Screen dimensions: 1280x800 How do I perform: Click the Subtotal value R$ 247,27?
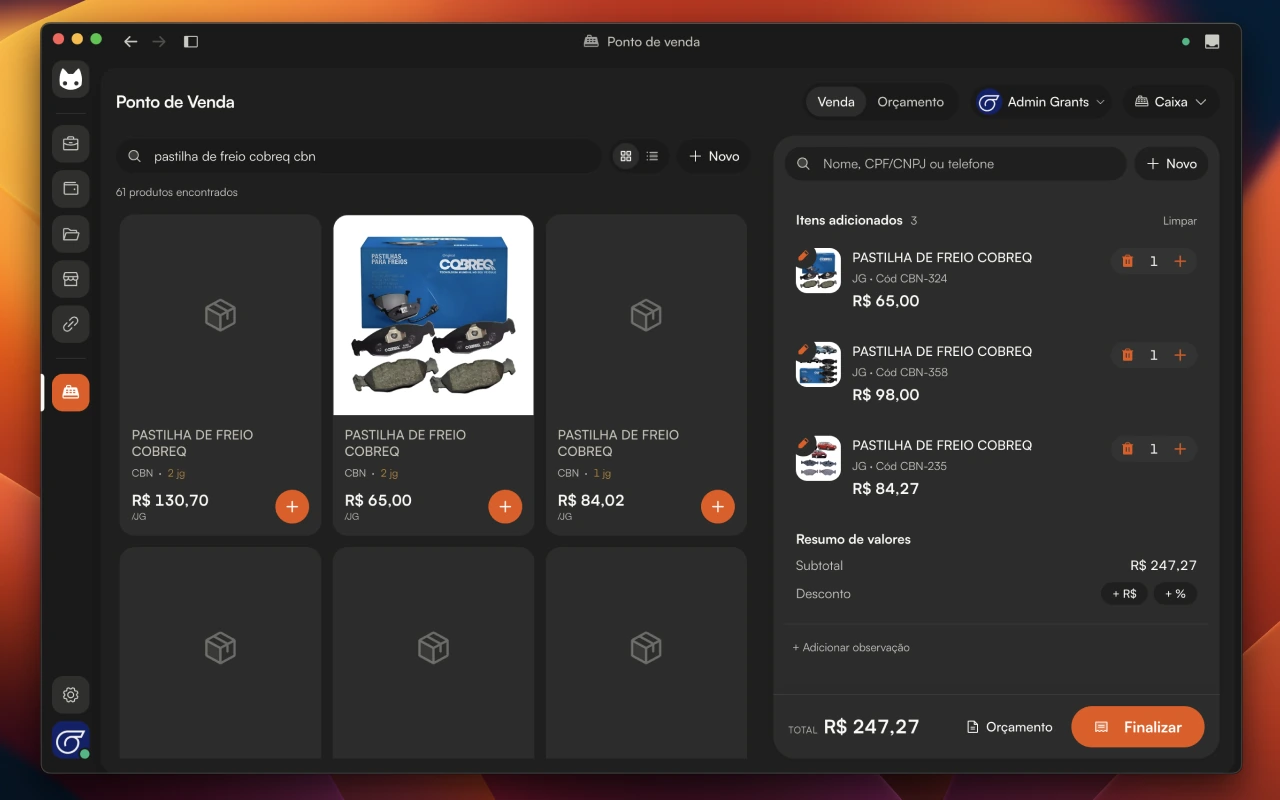(x=1163, y=566)
